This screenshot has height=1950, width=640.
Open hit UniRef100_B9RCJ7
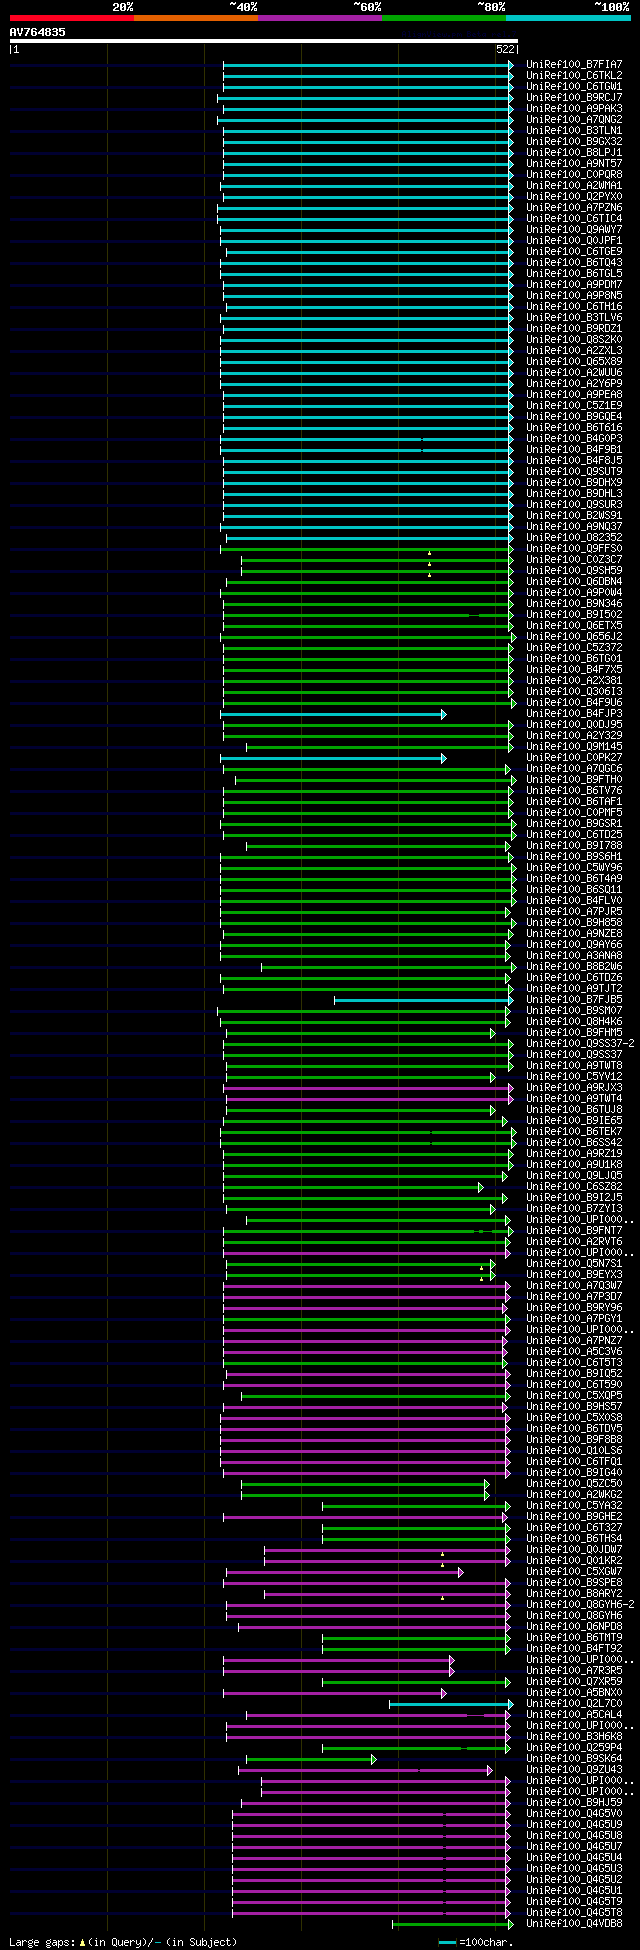coord(574,97)
